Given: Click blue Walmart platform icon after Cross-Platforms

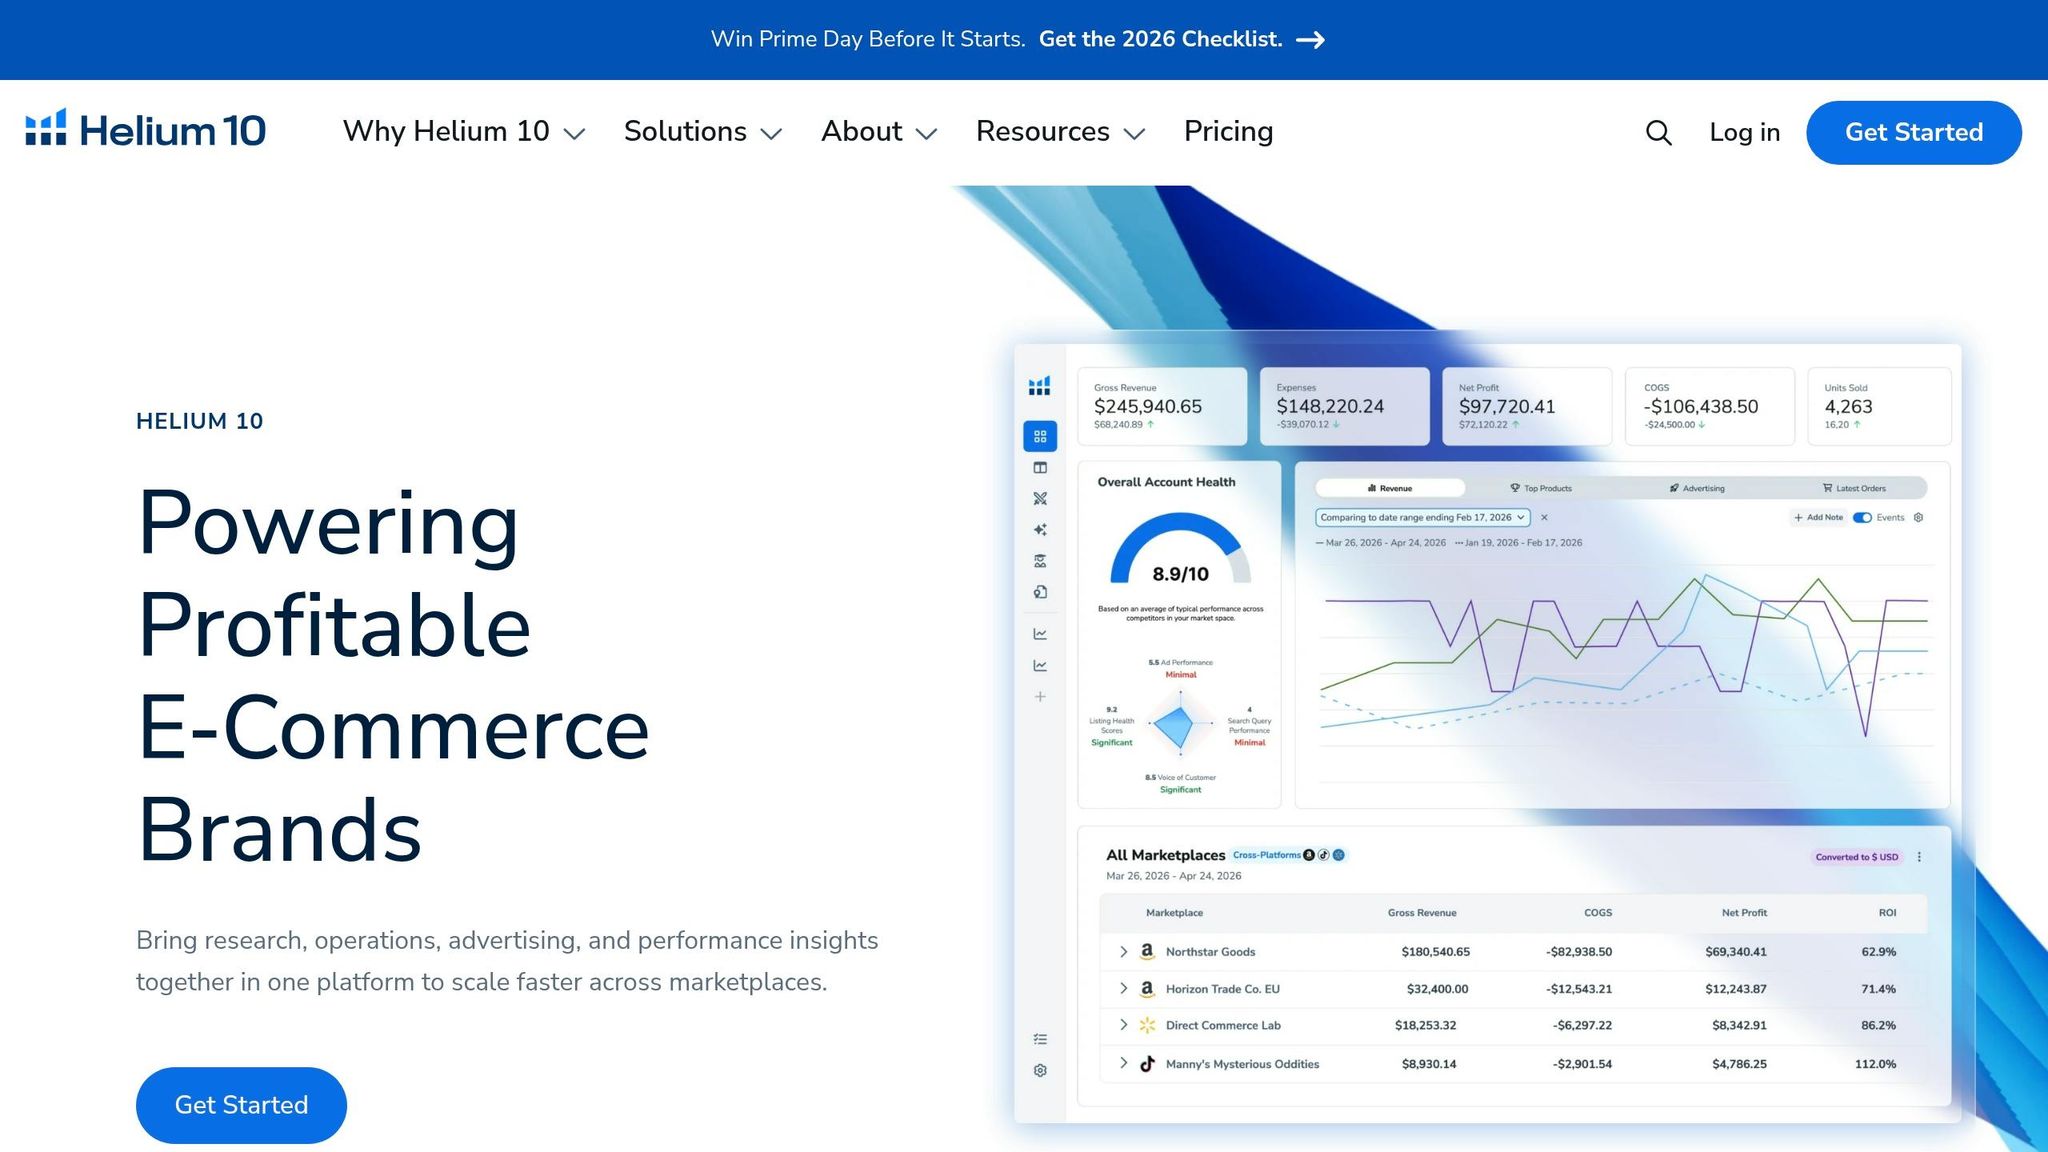Looking at the screenshot, I should coord(1339,855).
